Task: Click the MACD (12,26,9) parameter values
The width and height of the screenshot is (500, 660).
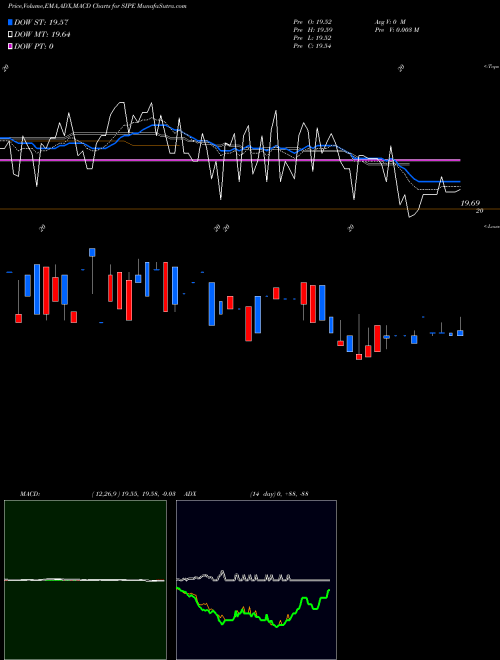Action: (x=133, y=494)
